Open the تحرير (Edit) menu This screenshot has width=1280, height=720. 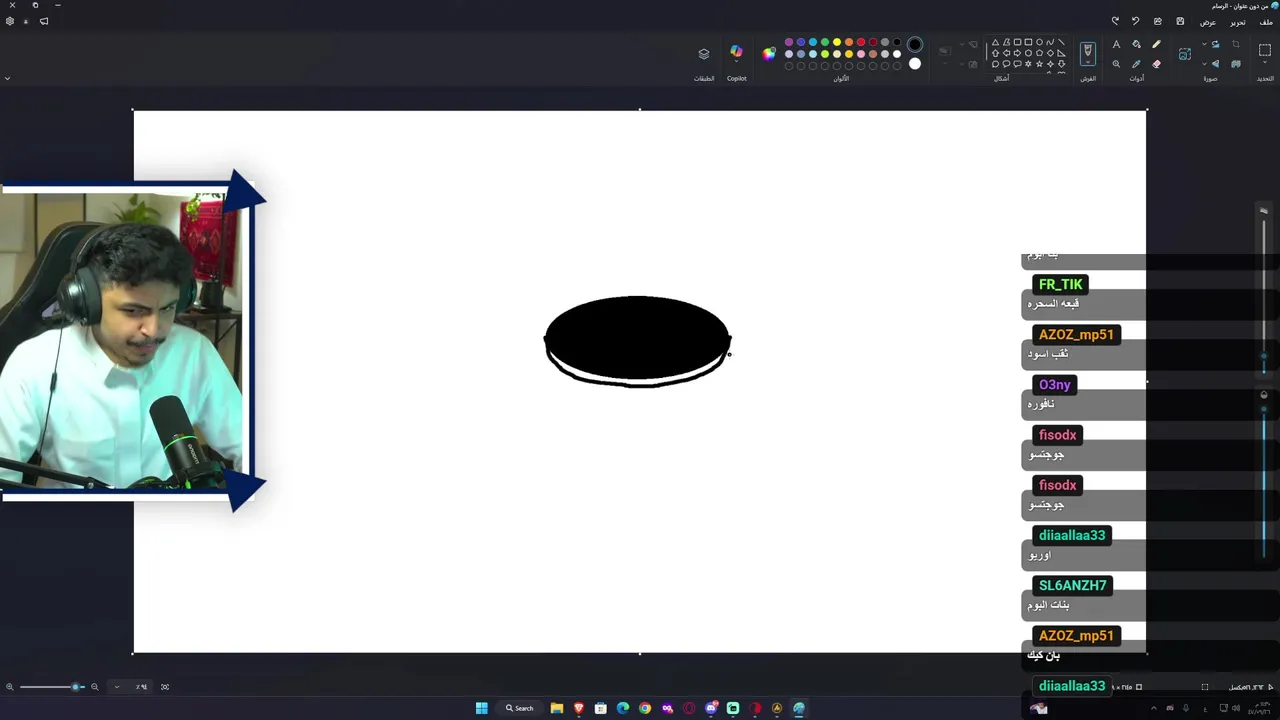1238,22
